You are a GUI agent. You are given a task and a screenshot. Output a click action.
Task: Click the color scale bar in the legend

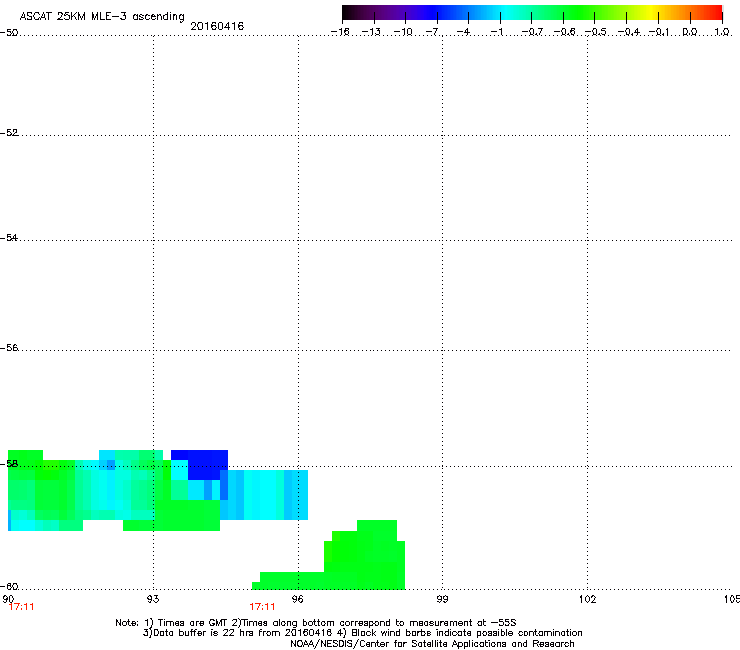pyautogui.click(x=532, y=13)
